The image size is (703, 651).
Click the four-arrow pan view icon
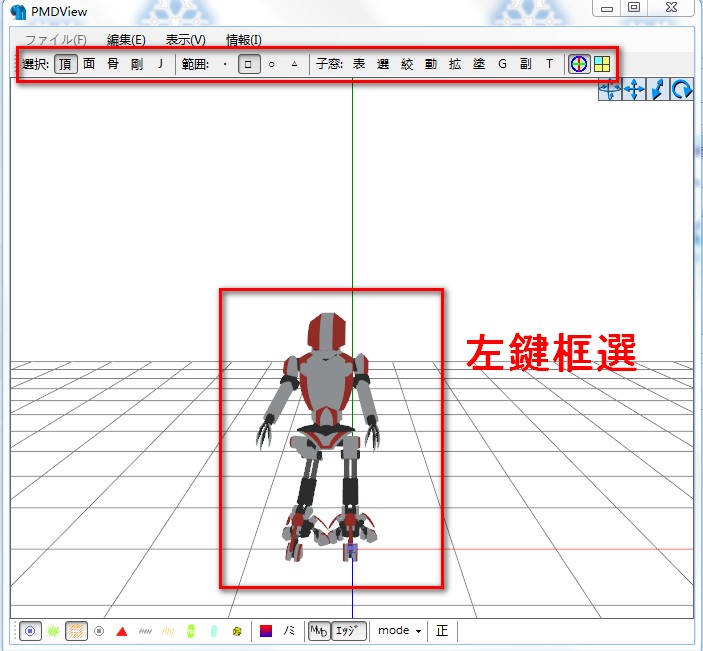(x=634, y=89)
